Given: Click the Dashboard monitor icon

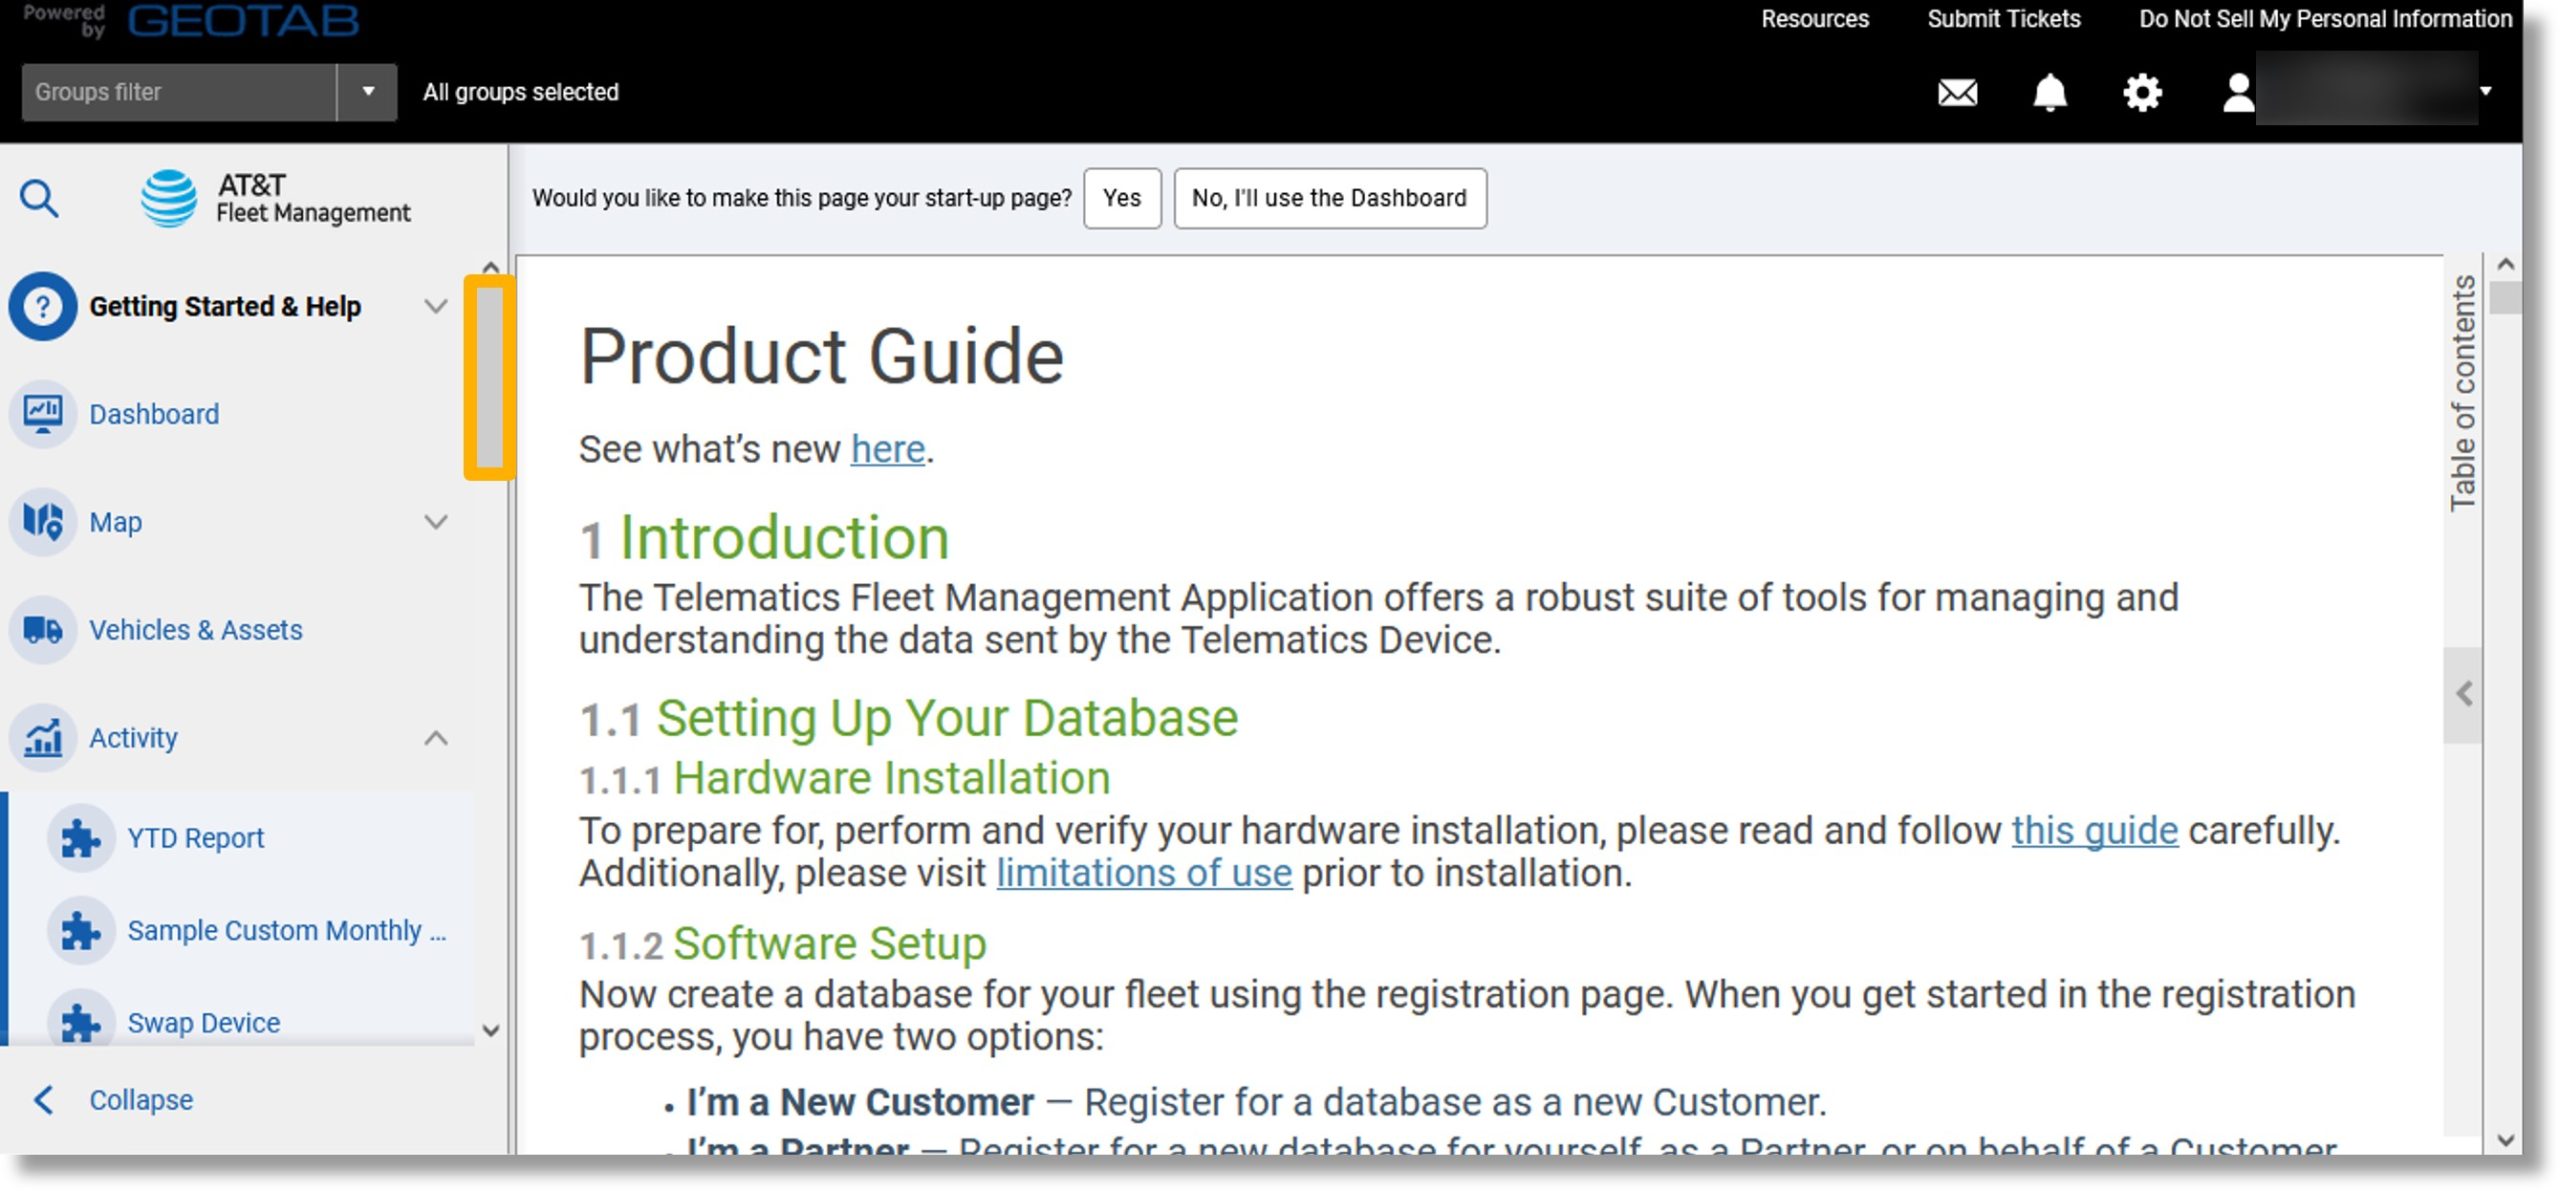Looking at the screenshot, I should (43, 413).
